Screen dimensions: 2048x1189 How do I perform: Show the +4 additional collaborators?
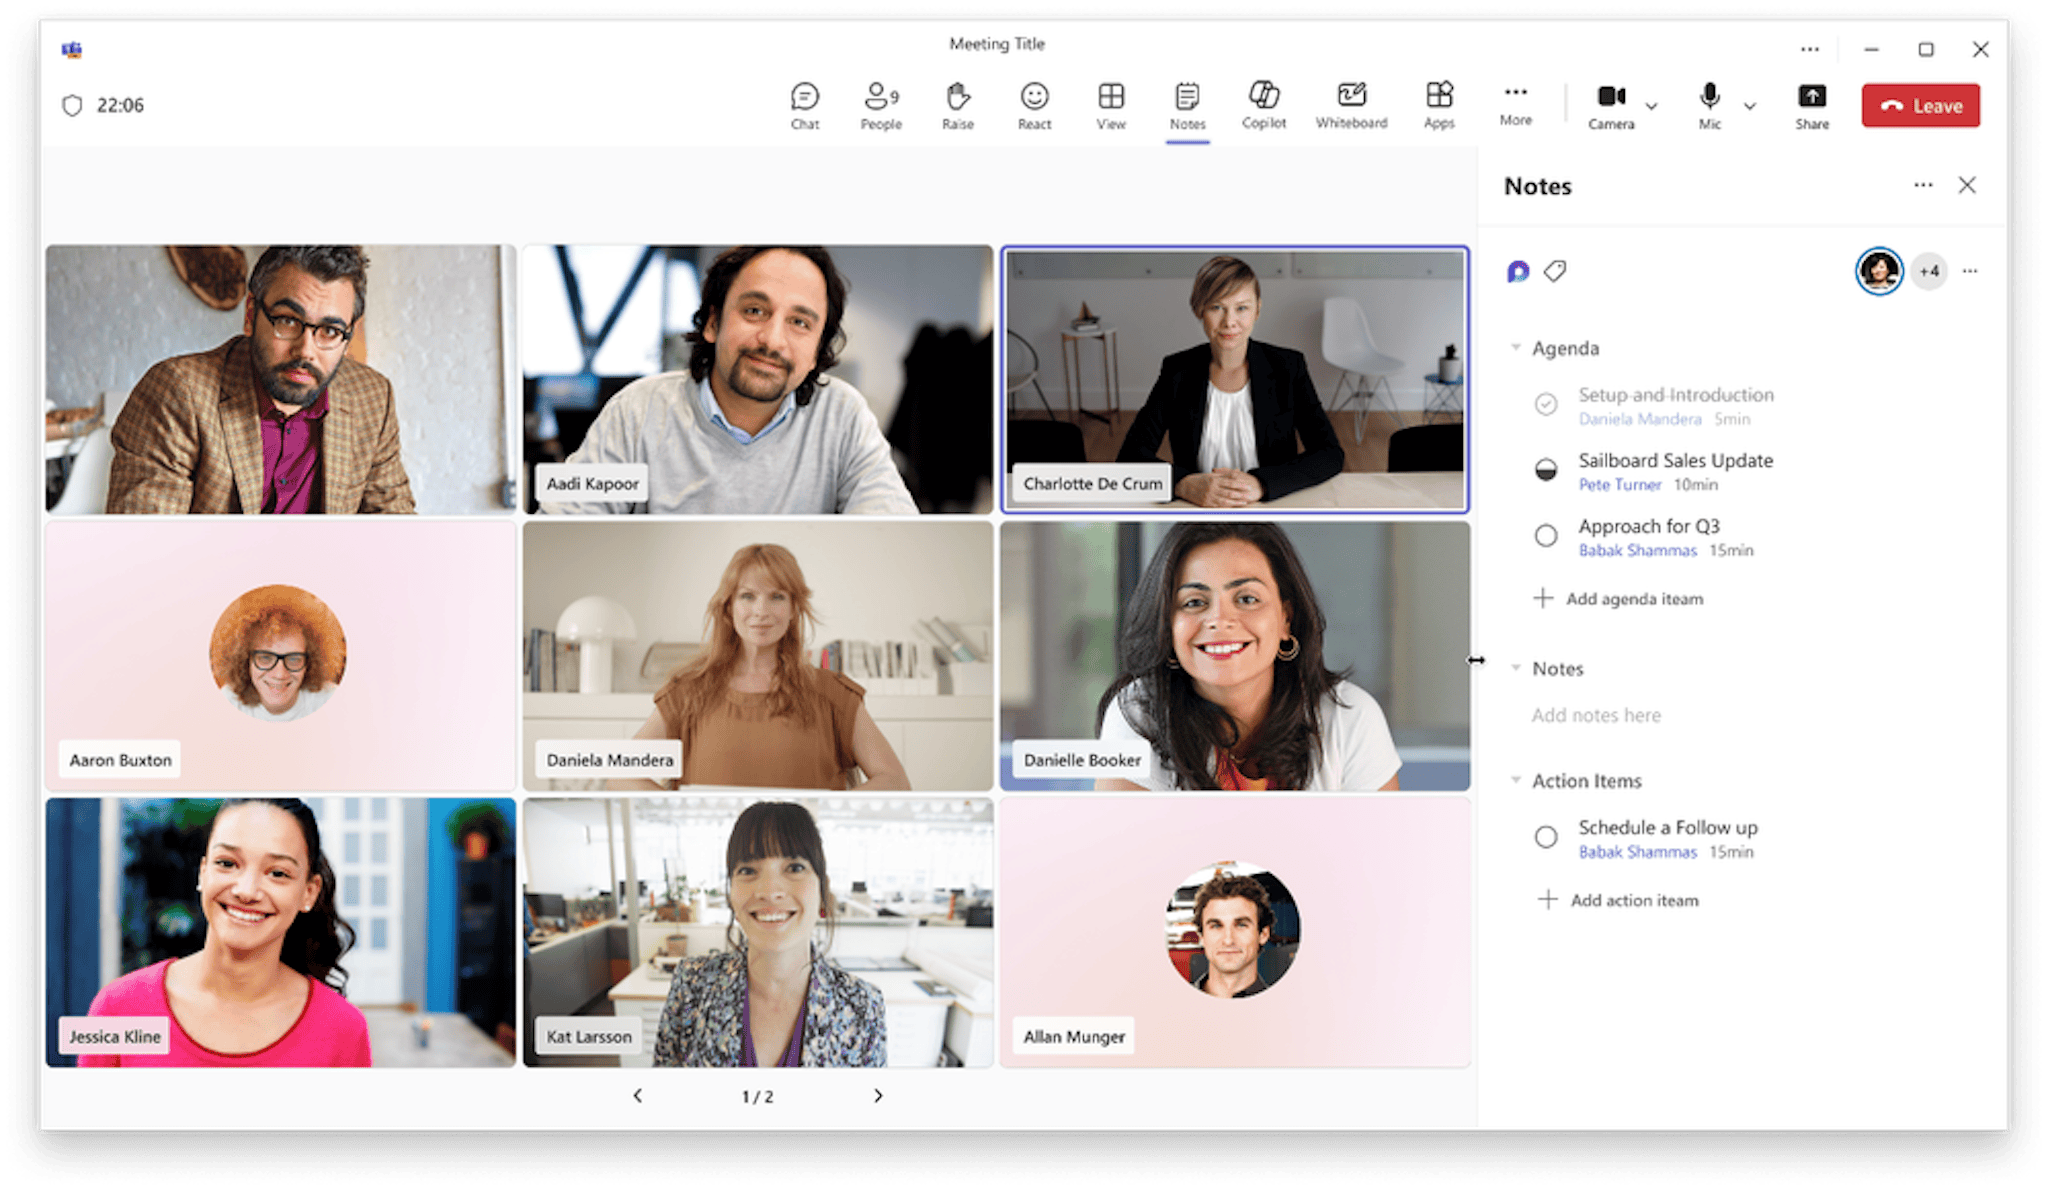pyautogui.click(x=1929, y=271)
